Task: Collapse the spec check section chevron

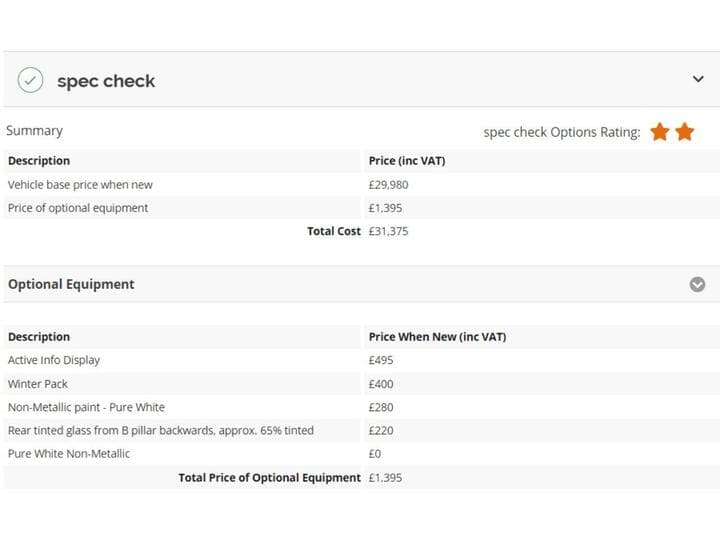Action: (x=698, y=79)
